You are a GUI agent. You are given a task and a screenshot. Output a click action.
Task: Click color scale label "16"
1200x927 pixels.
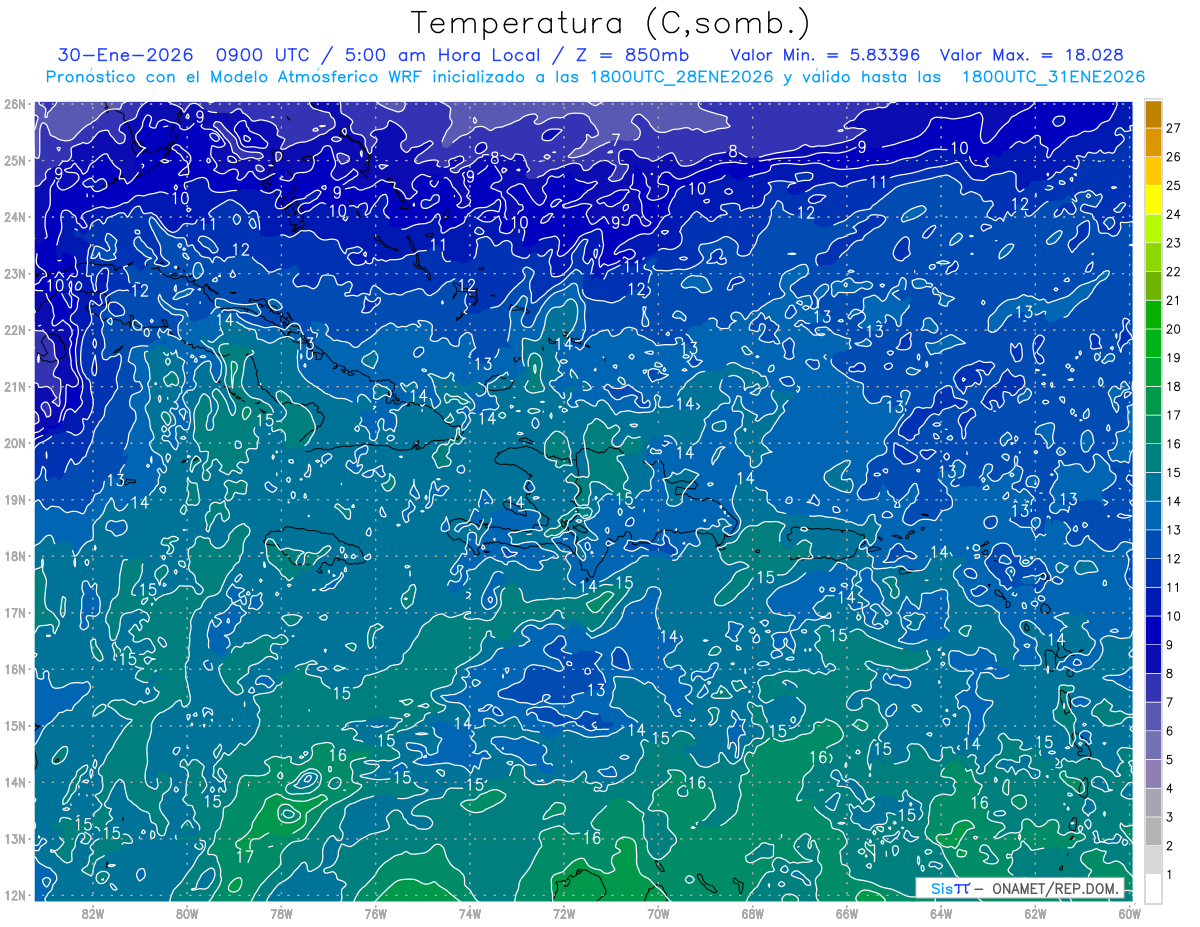pos(1174,444)
